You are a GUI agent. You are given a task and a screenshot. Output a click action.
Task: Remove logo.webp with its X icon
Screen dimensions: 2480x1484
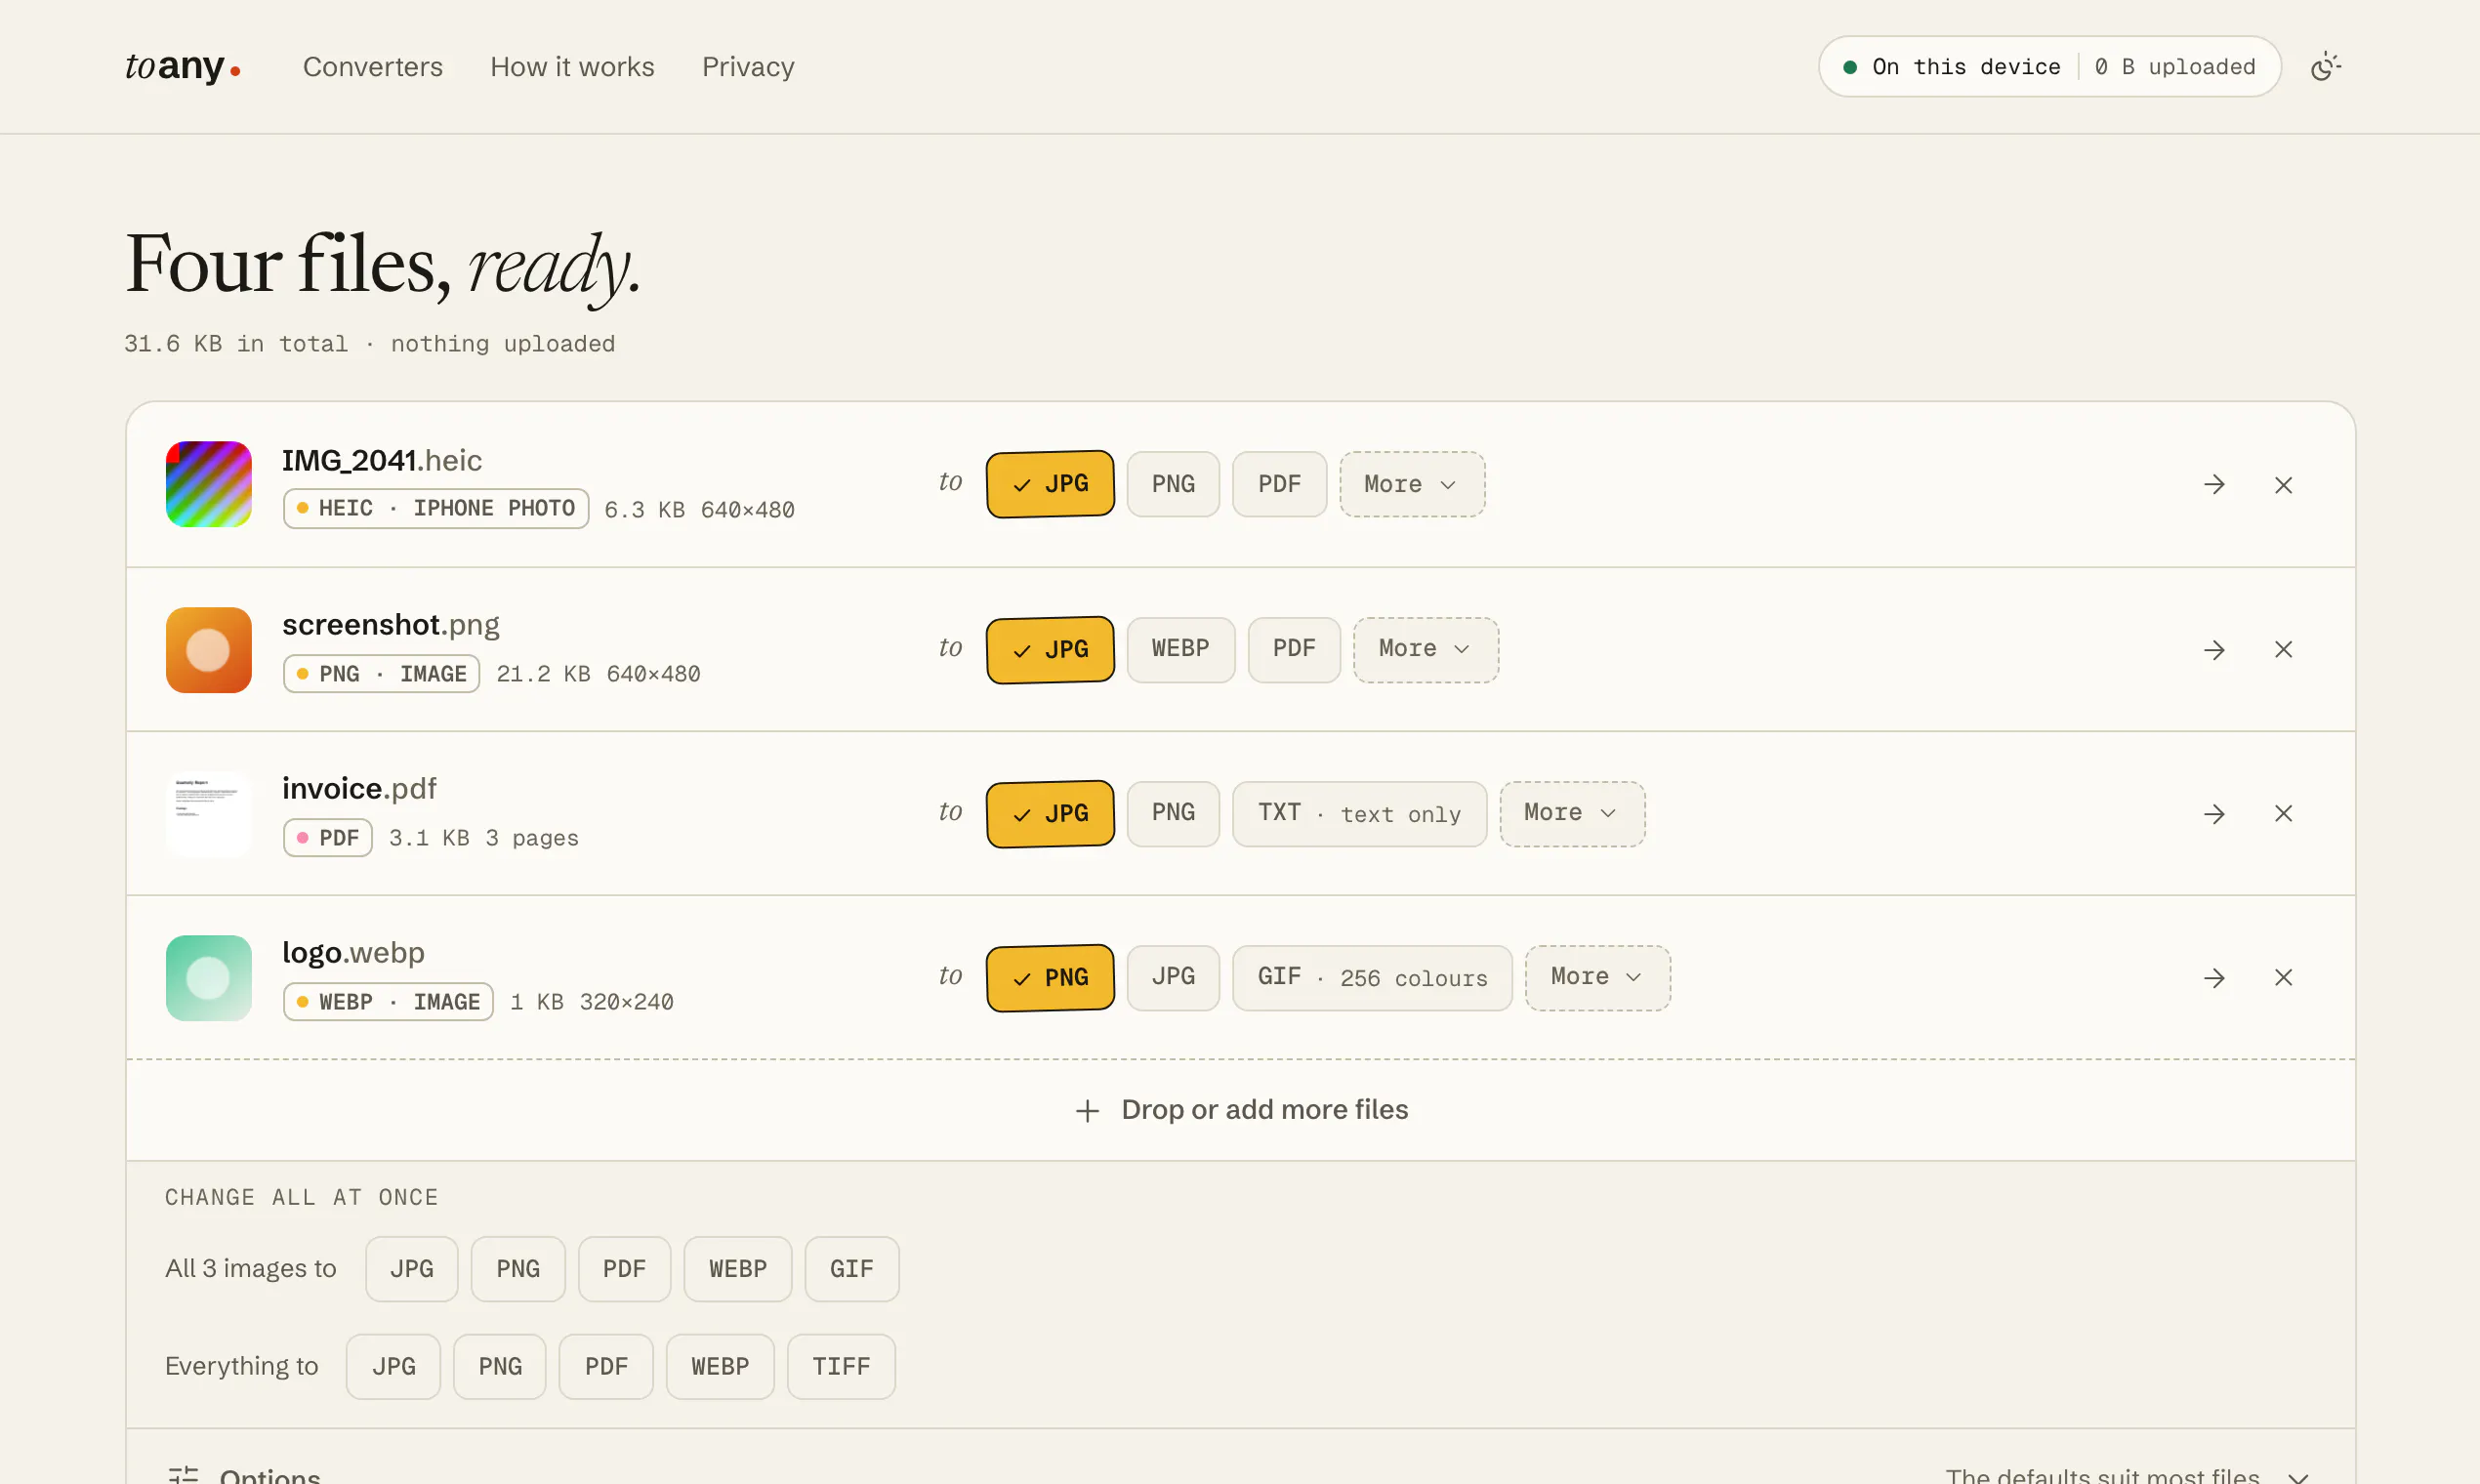[x=2283, y=978]
